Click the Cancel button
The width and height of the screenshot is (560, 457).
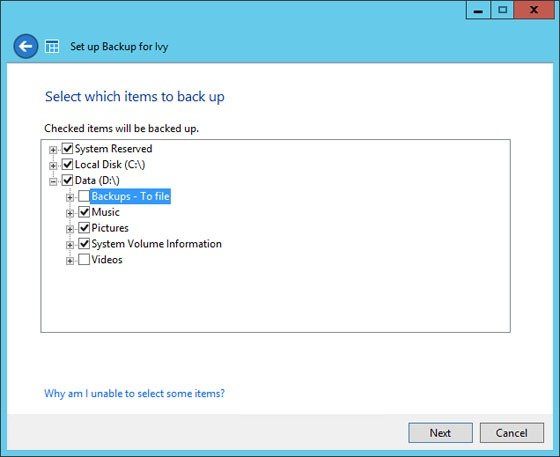[511, 433]
